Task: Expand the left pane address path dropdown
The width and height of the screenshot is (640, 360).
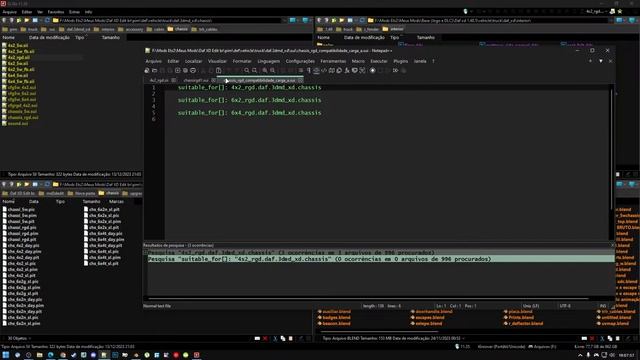Action: click(284, 20)
